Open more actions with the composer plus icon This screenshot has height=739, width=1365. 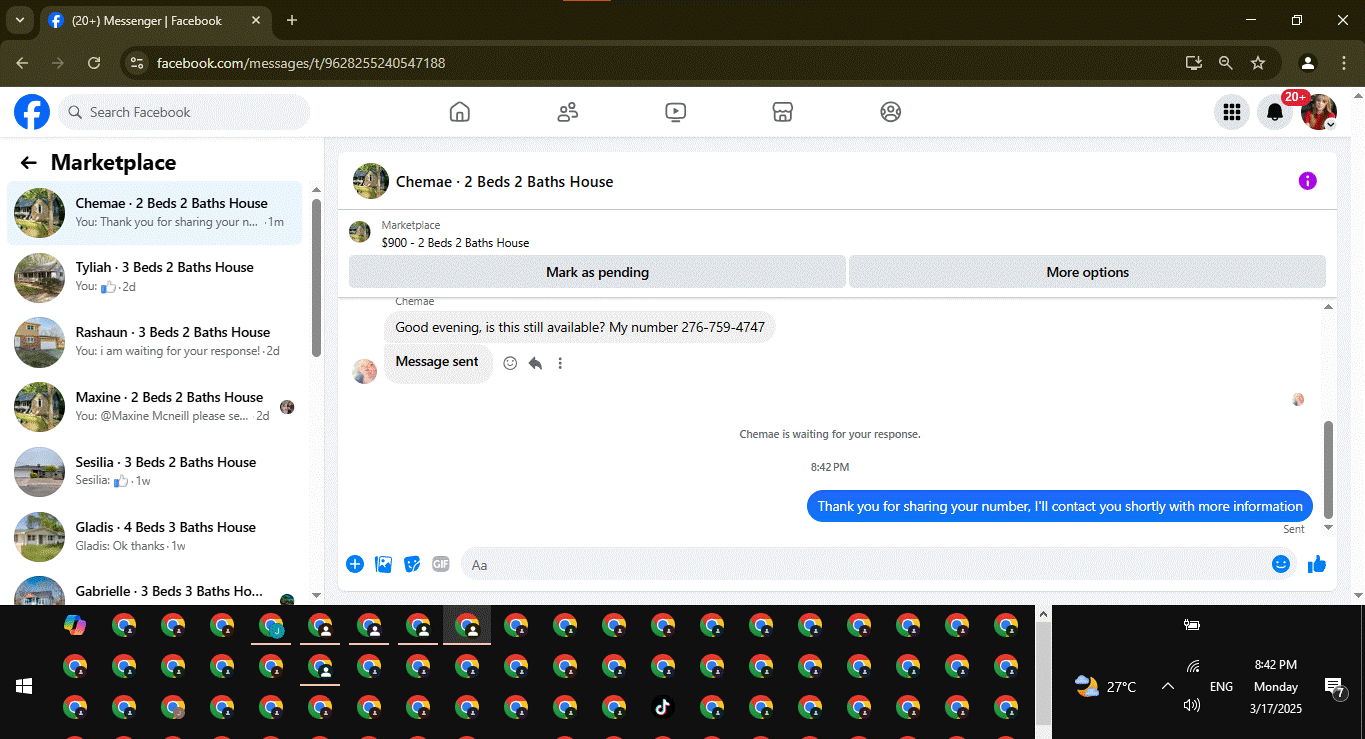click(355, 564)
